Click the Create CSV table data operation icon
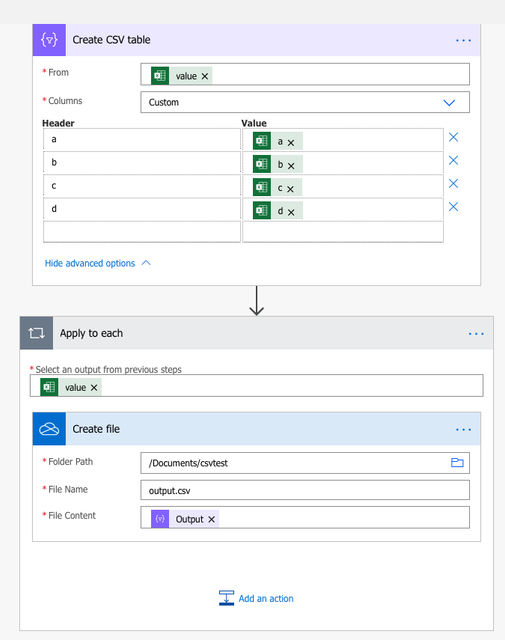Screen dimensions: 505x640 pyautogui.click(x=49, y=40)
